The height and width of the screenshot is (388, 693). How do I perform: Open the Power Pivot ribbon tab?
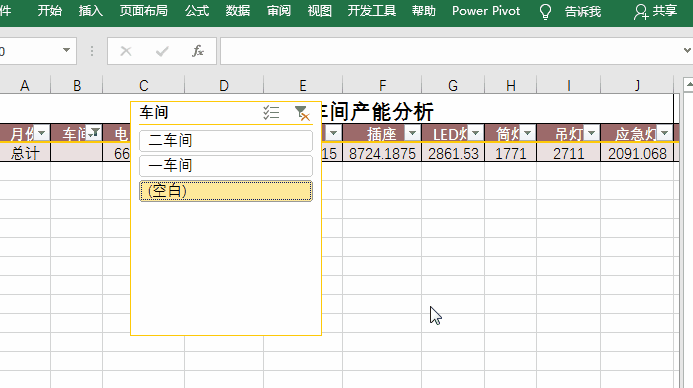click(x=486, y=11)
